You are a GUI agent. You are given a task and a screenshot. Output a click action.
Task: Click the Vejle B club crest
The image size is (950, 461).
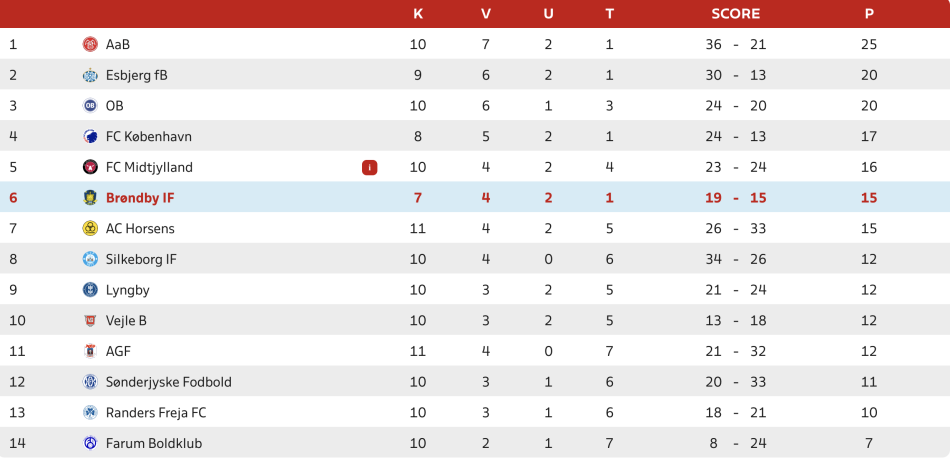click(90, 321)
